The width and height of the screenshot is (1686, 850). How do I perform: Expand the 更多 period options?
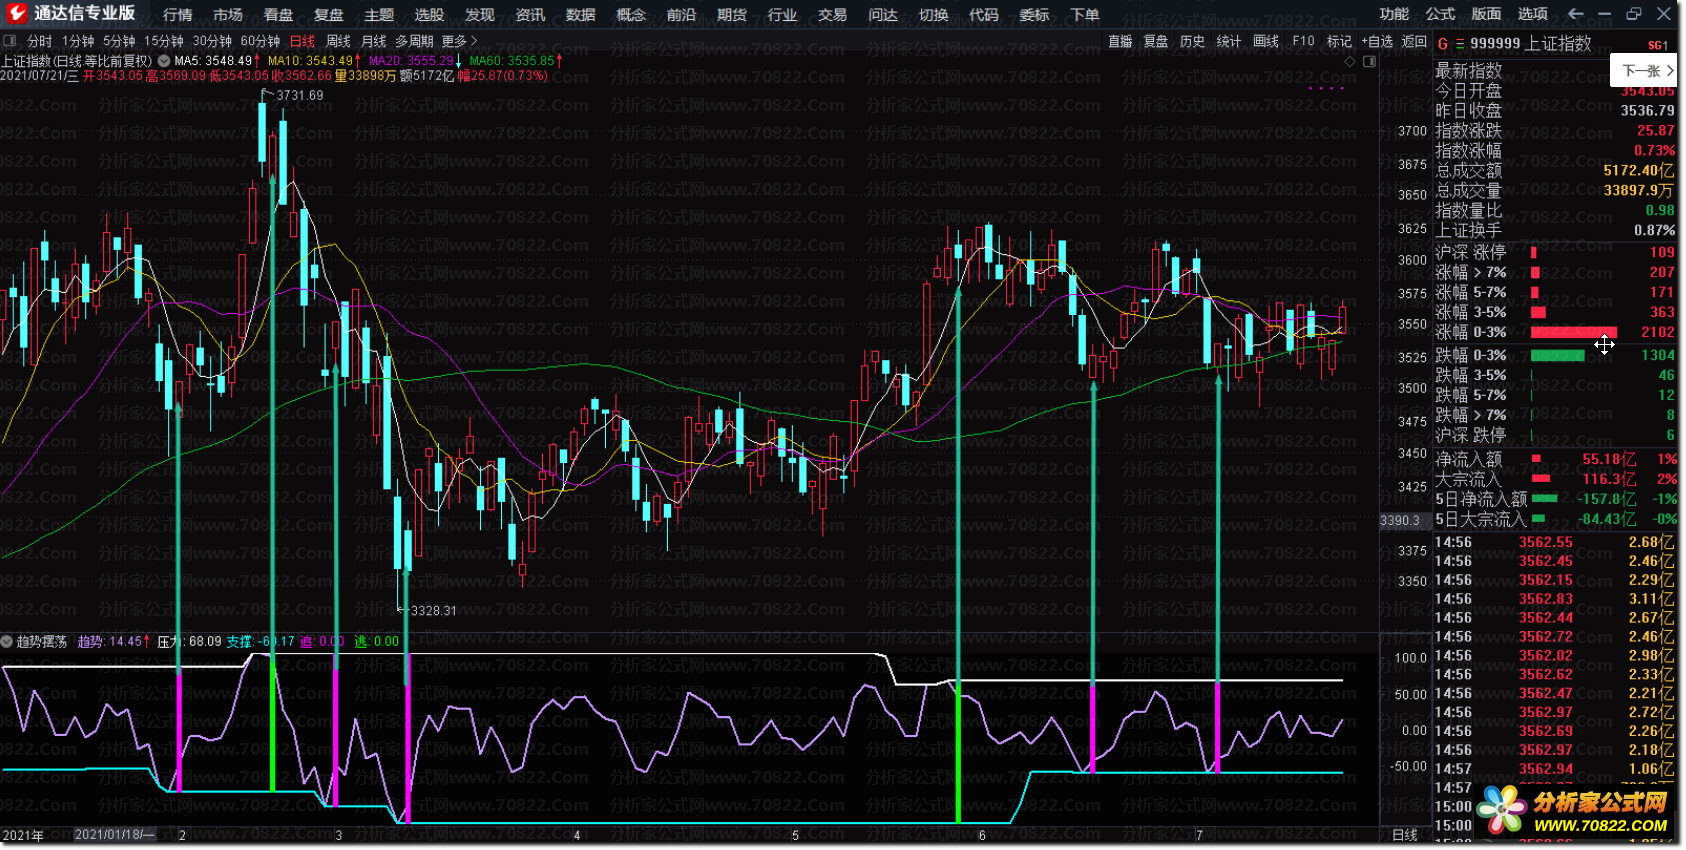click(459, 41)
